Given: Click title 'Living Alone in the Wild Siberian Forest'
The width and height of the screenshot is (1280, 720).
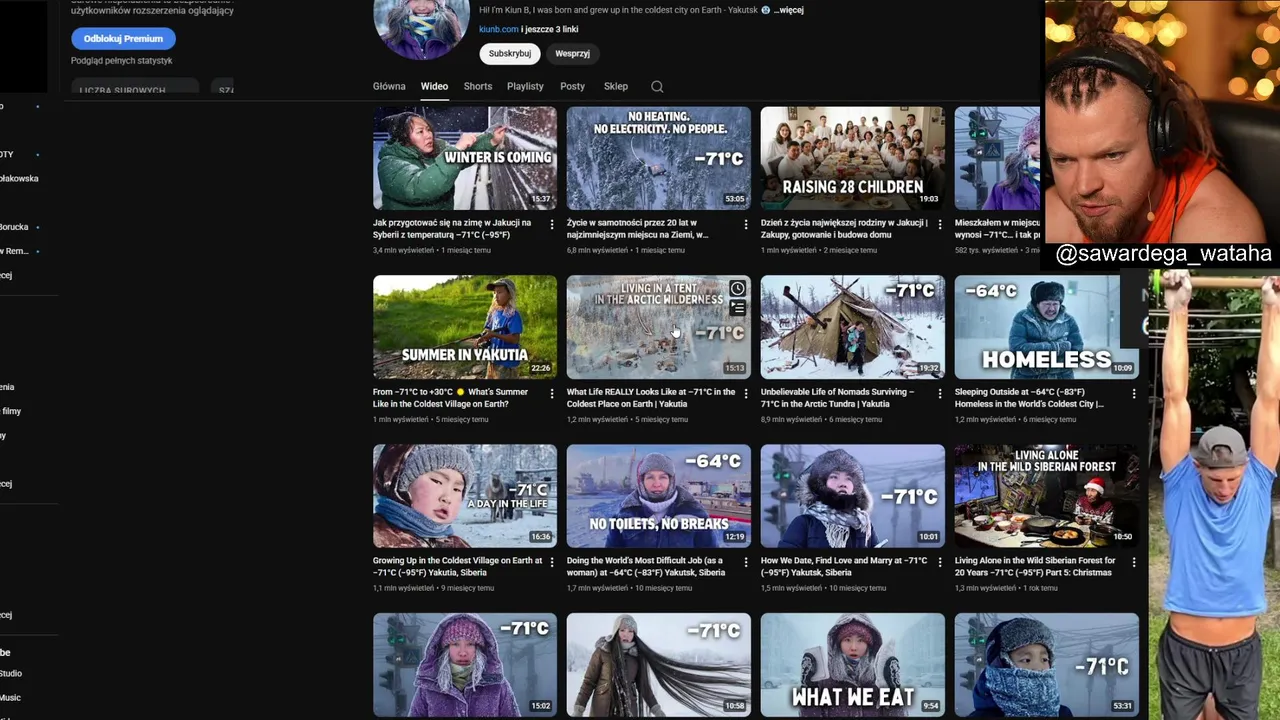Looking at the screenshot, I should (1035, 567).
